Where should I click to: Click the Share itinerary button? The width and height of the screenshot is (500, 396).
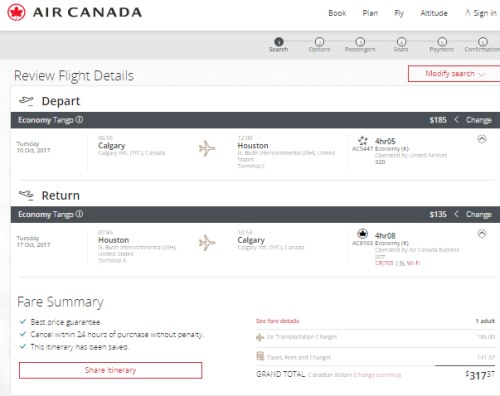click(110, 370)
